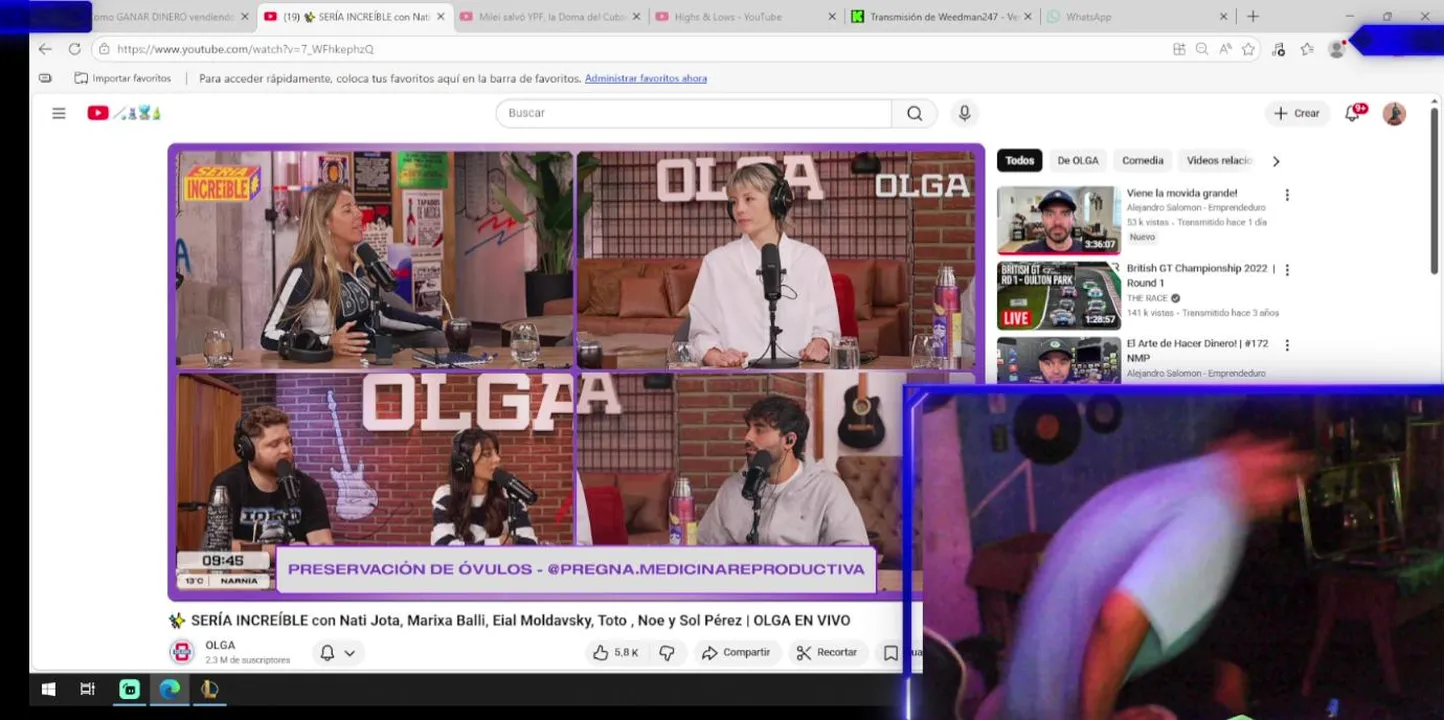Open the browser profile icon

click(x=1336, y=49)
